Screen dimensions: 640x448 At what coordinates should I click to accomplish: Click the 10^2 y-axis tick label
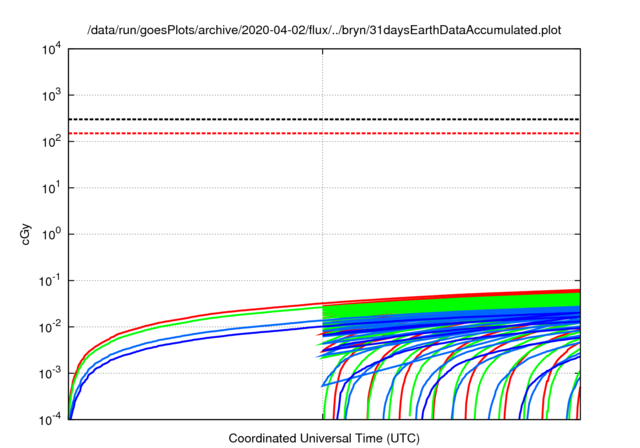[x=52, y=142]
